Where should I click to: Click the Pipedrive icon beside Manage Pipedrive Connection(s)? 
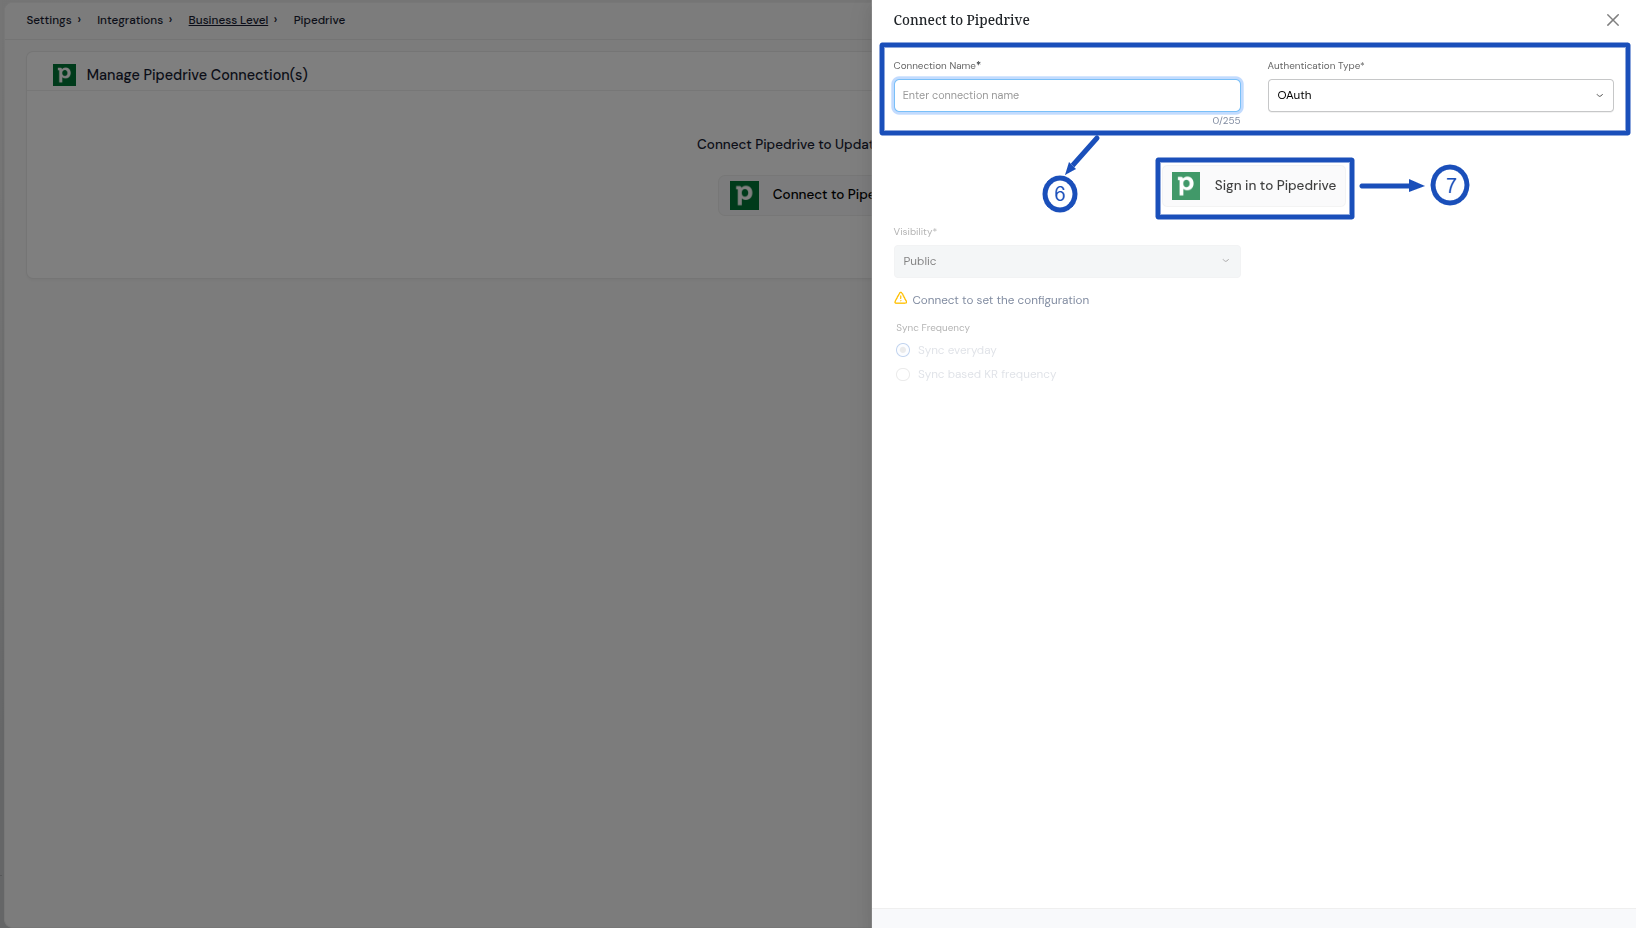tap(64, 74)
